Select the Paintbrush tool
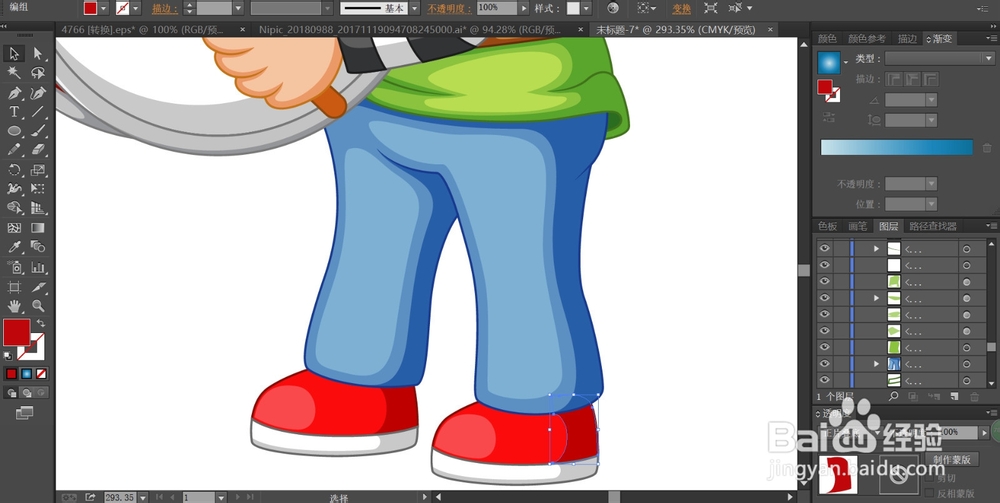This screenshot has width=1000, height=503. (x=38, y=131)
